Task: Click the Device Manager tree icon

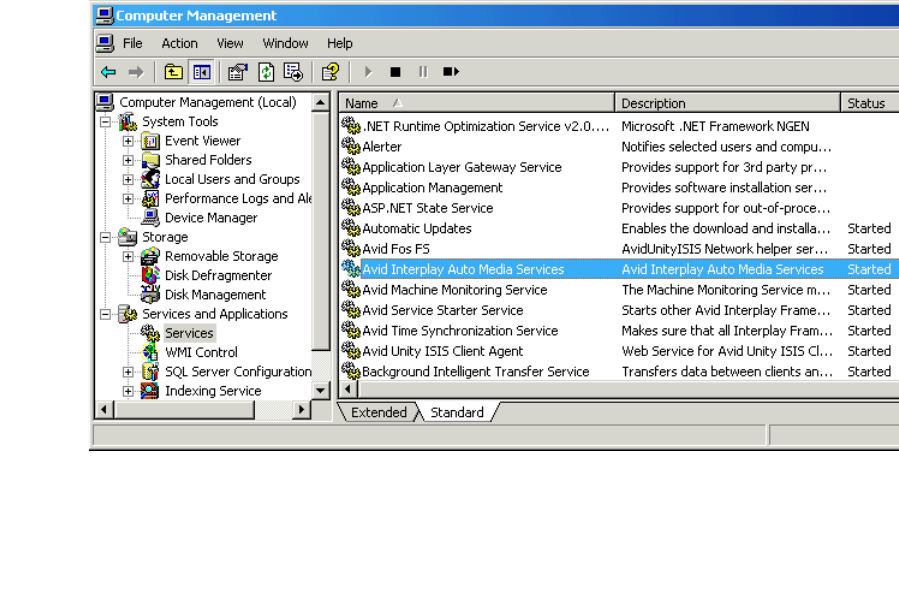Action: coord(150,217)
